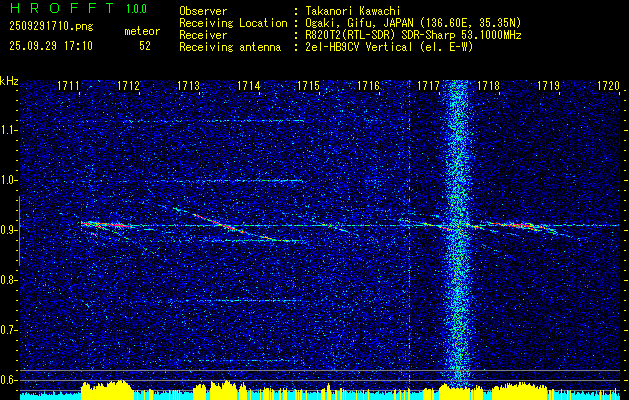Click the 1717 time marker
629x400 pixels.
click(x=428, y=86)
